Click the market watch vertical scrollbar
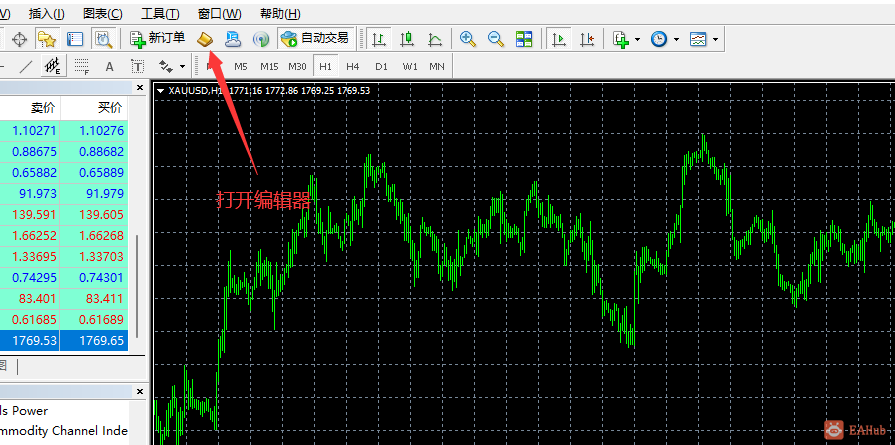This screenshot has height=445, width=895. pyautogui.click(x=137, y=286)
